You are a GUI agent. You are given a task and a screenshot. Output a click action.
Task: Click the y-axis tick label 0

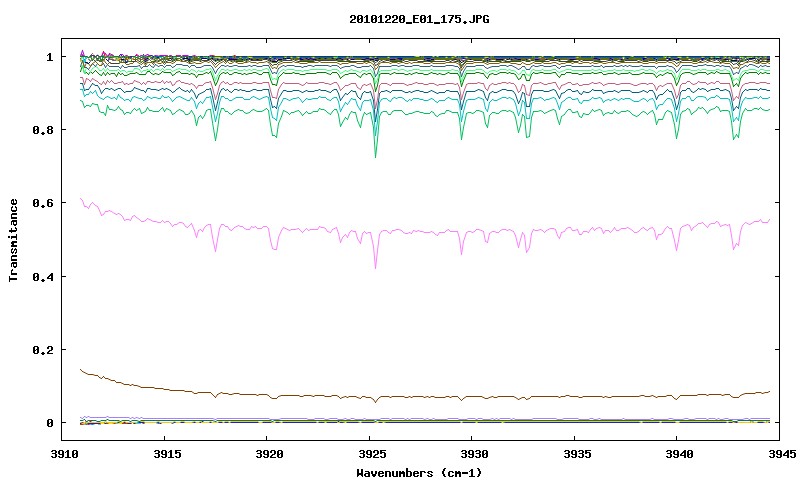coord(49,423)
